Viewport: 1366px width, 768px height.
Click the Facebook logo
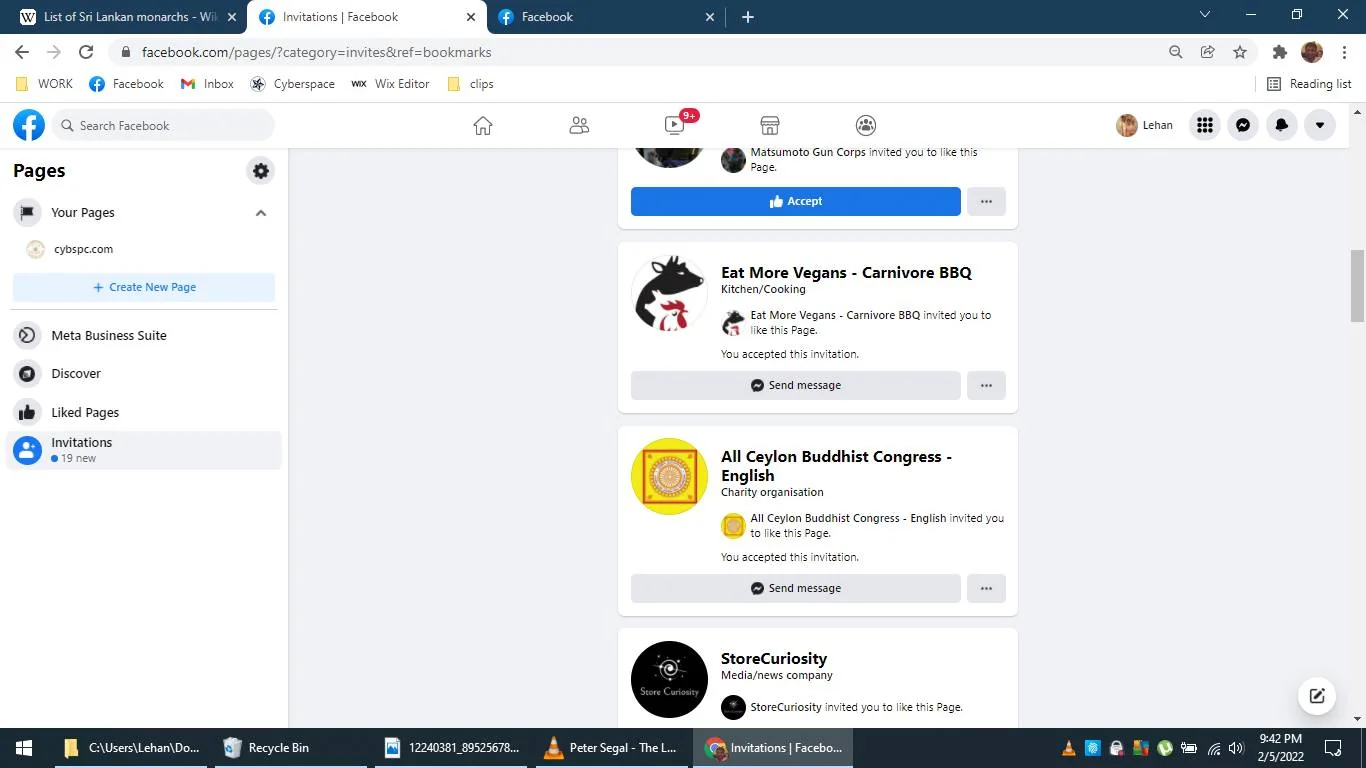tap(29, 125)
